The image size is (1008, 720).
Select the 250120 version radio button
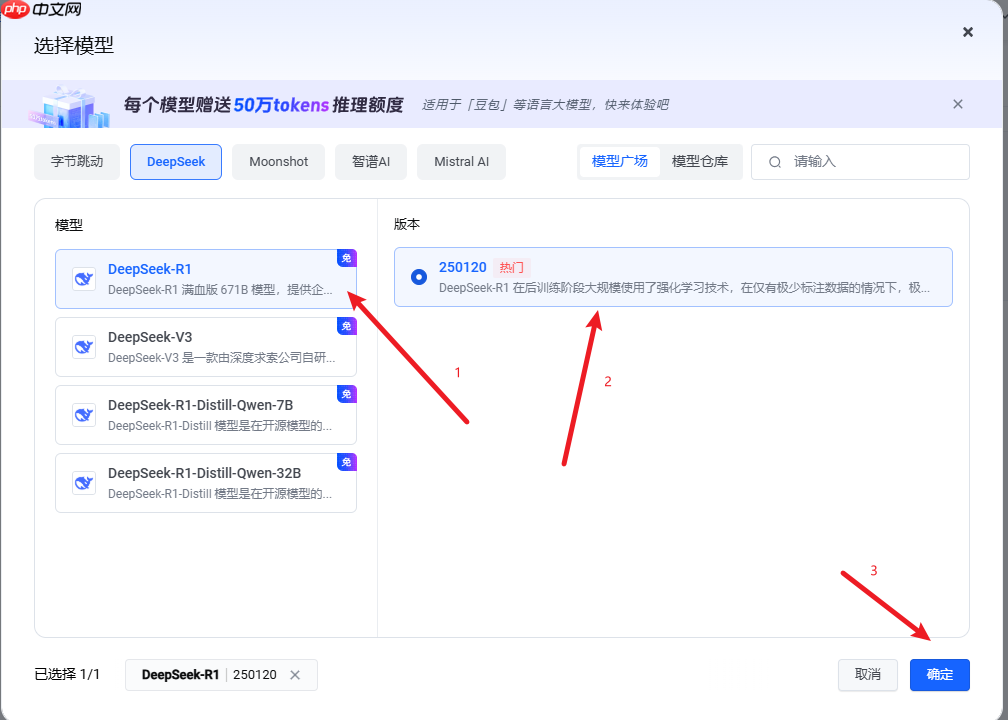(x=418, y=277)
